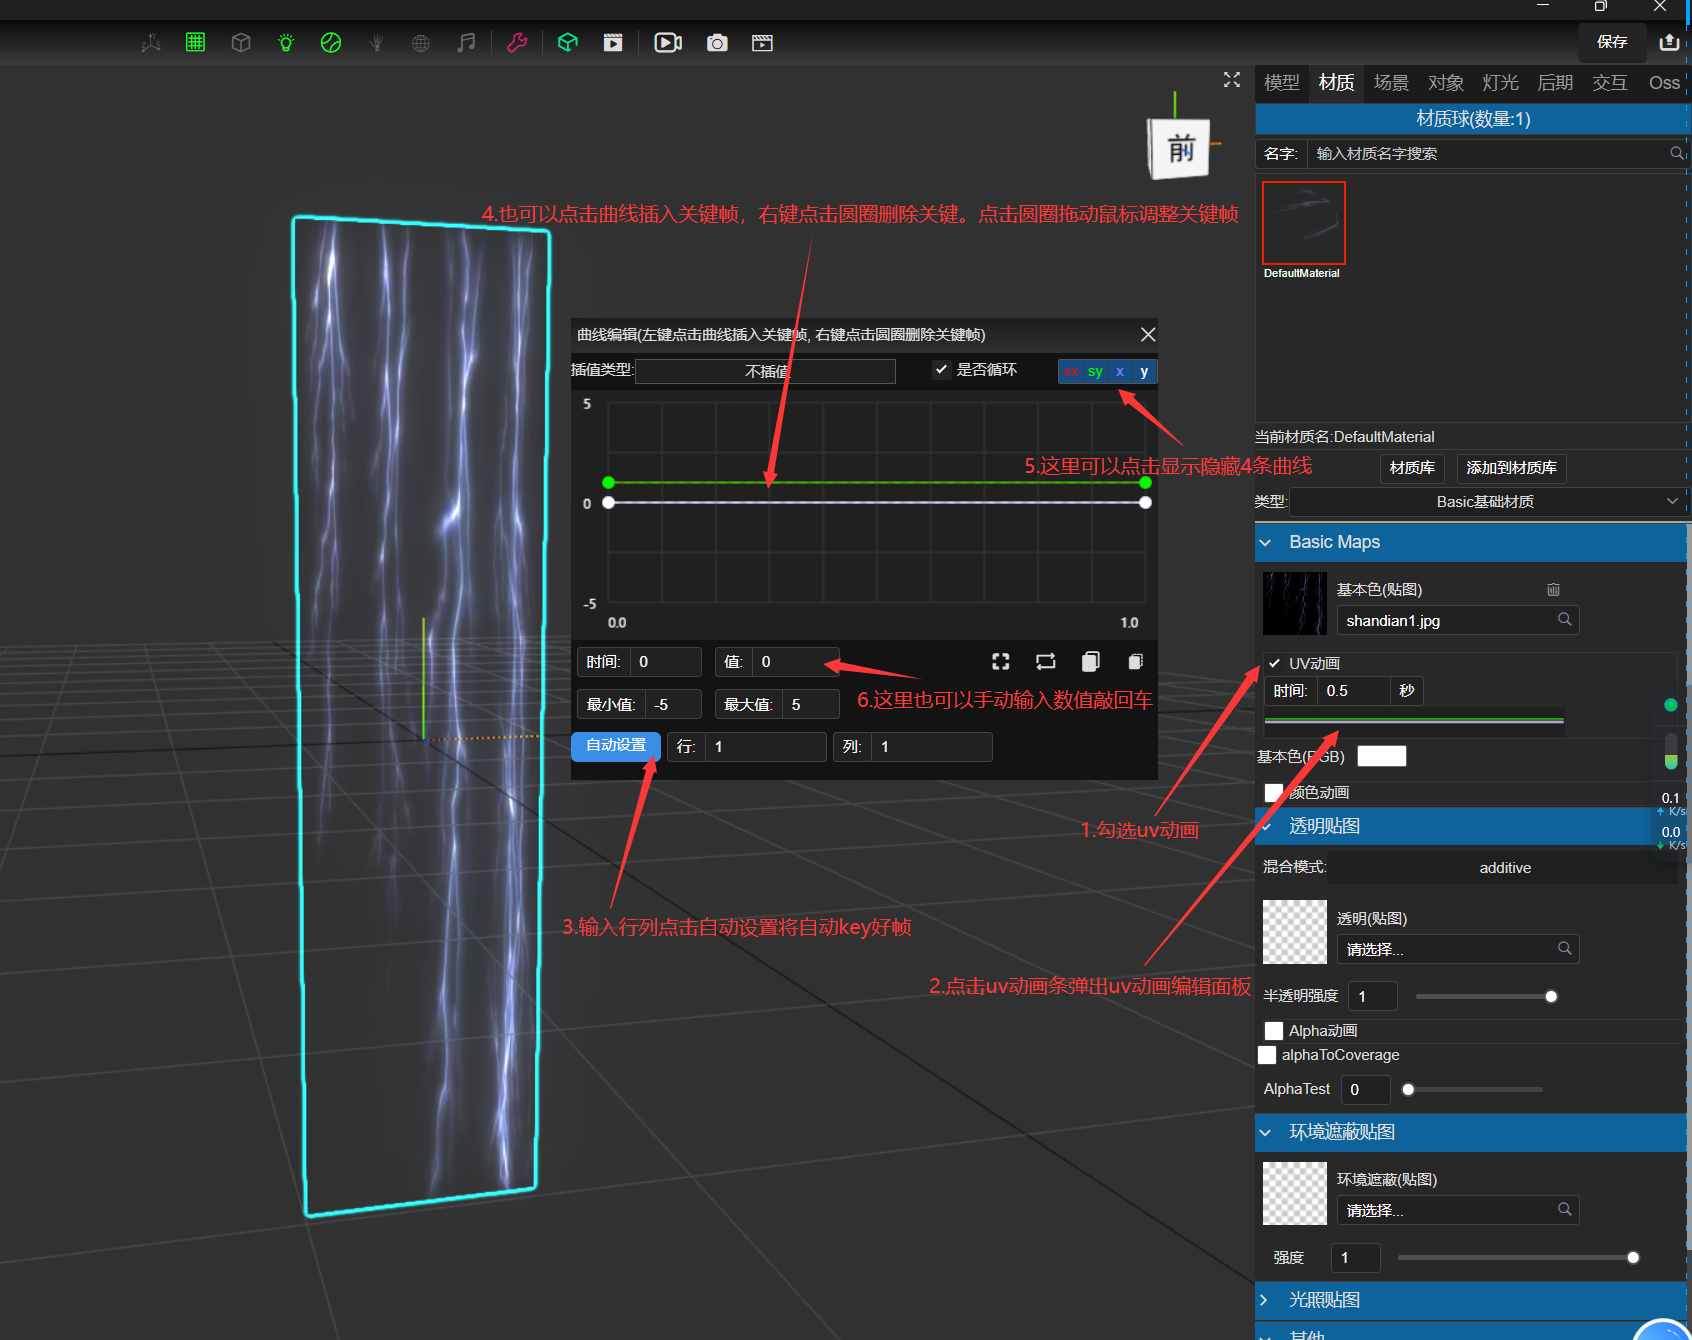Click the 保存 save button
This screenshot has width=1692, height=1340.
(1612, 42)
